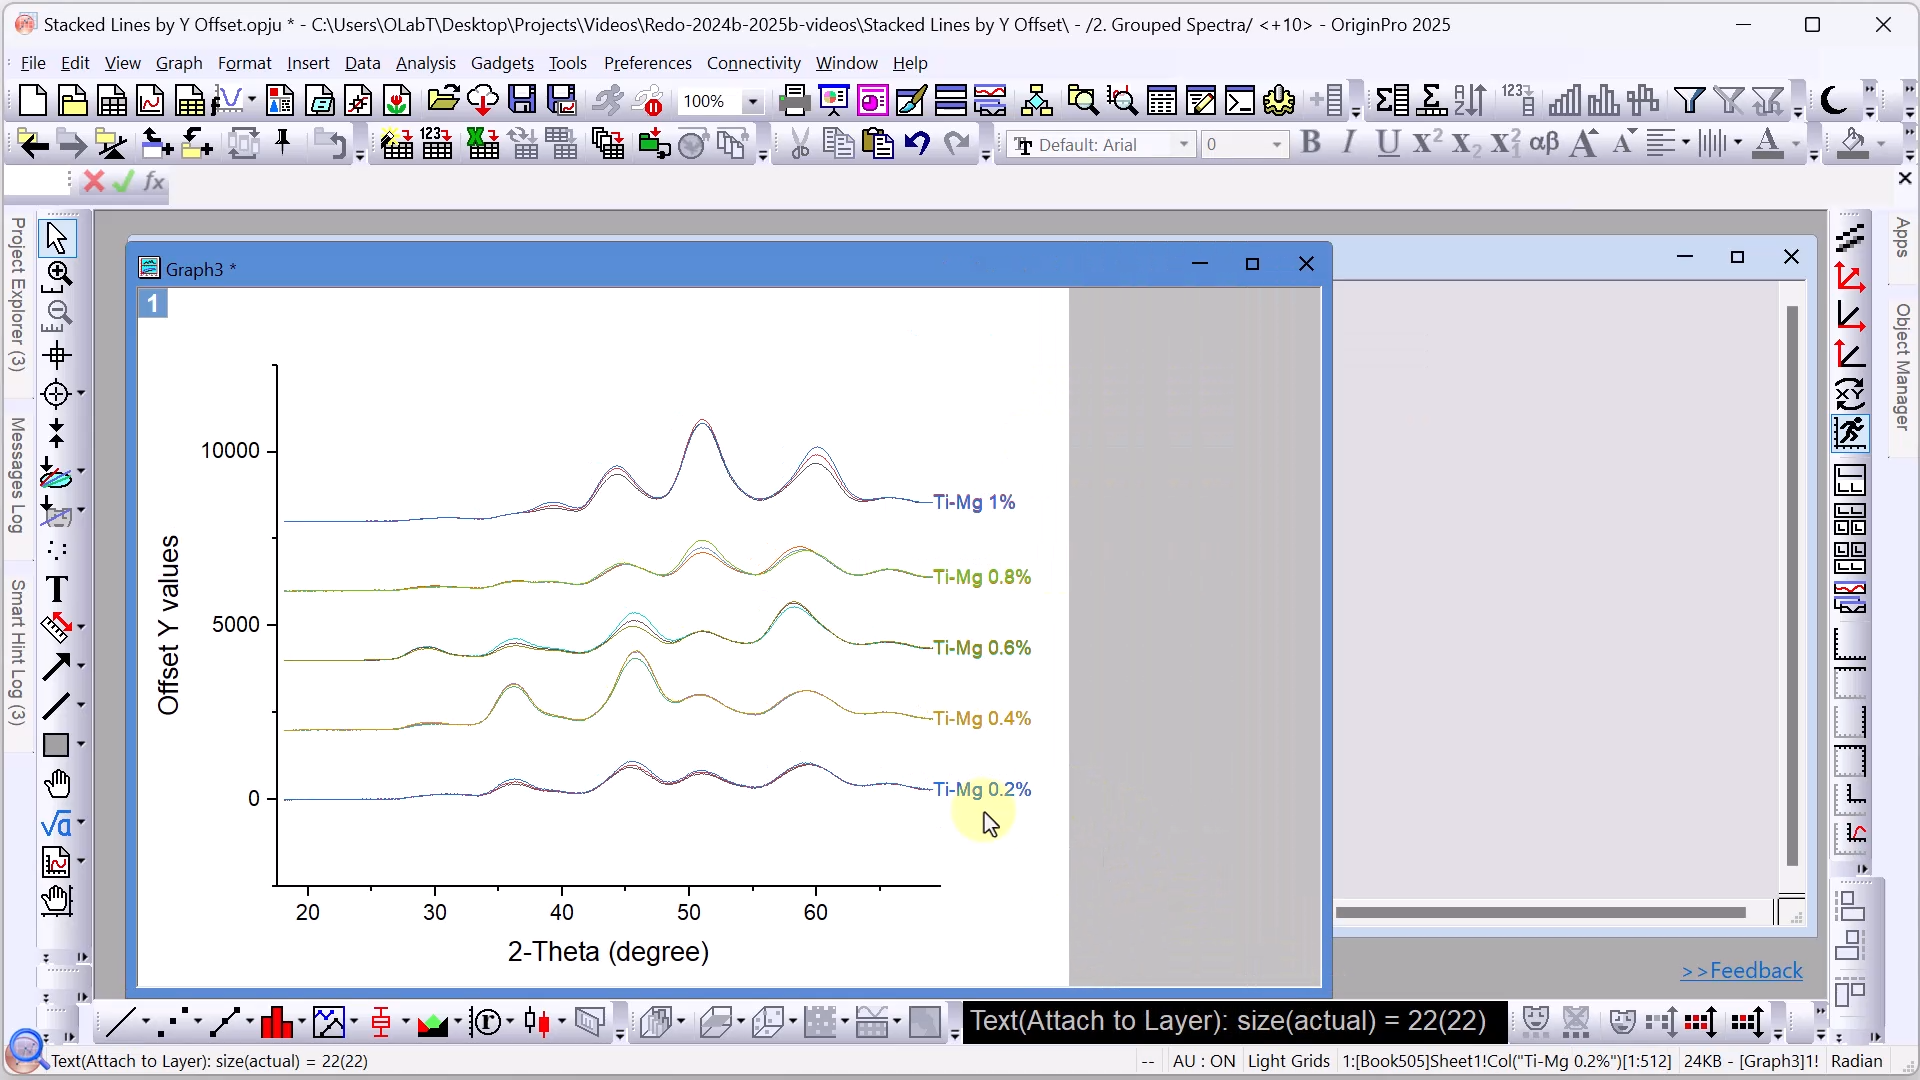Open the Default: Arial font dropdown

click(1184, 145)
